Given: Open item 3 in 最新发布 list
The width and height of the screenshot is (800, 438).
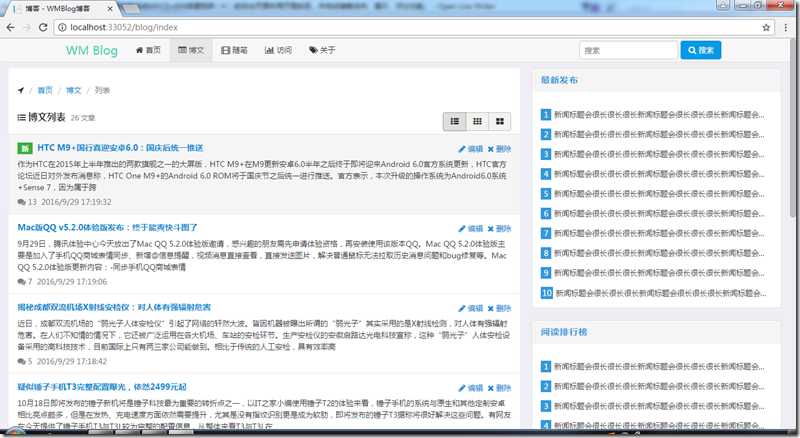Looking at the screenshot, I should coord(659,154).
